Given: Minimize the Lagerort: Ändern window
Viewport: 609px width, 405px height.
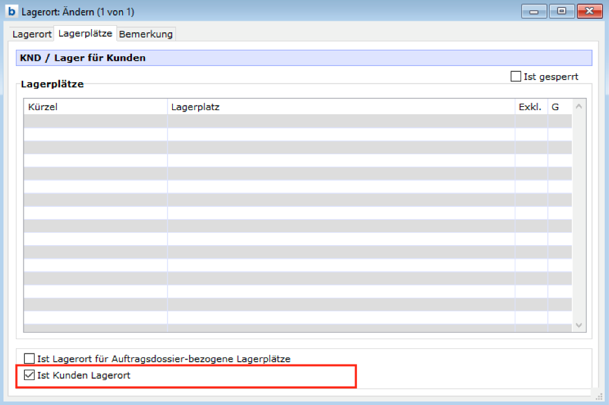Looking at the screenshot, I should coord(536,11).
